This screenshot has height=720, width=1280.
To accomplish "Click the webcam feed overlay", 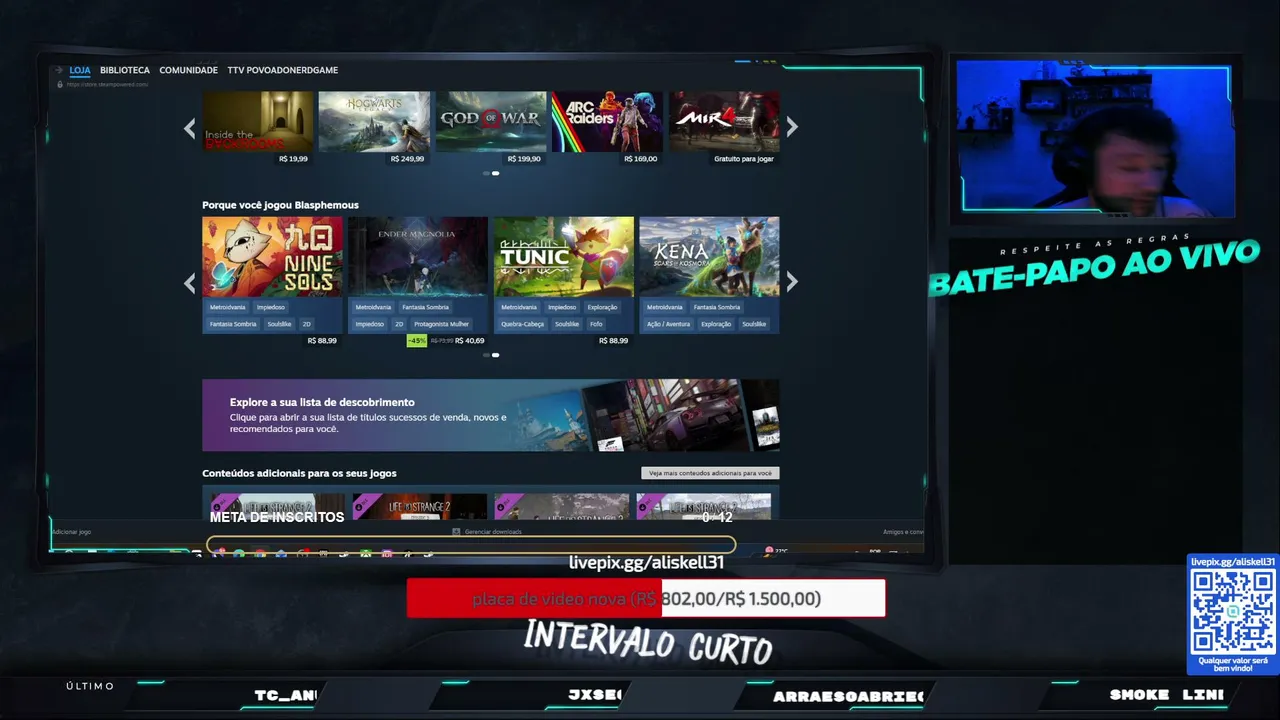I will [1096, 136].
